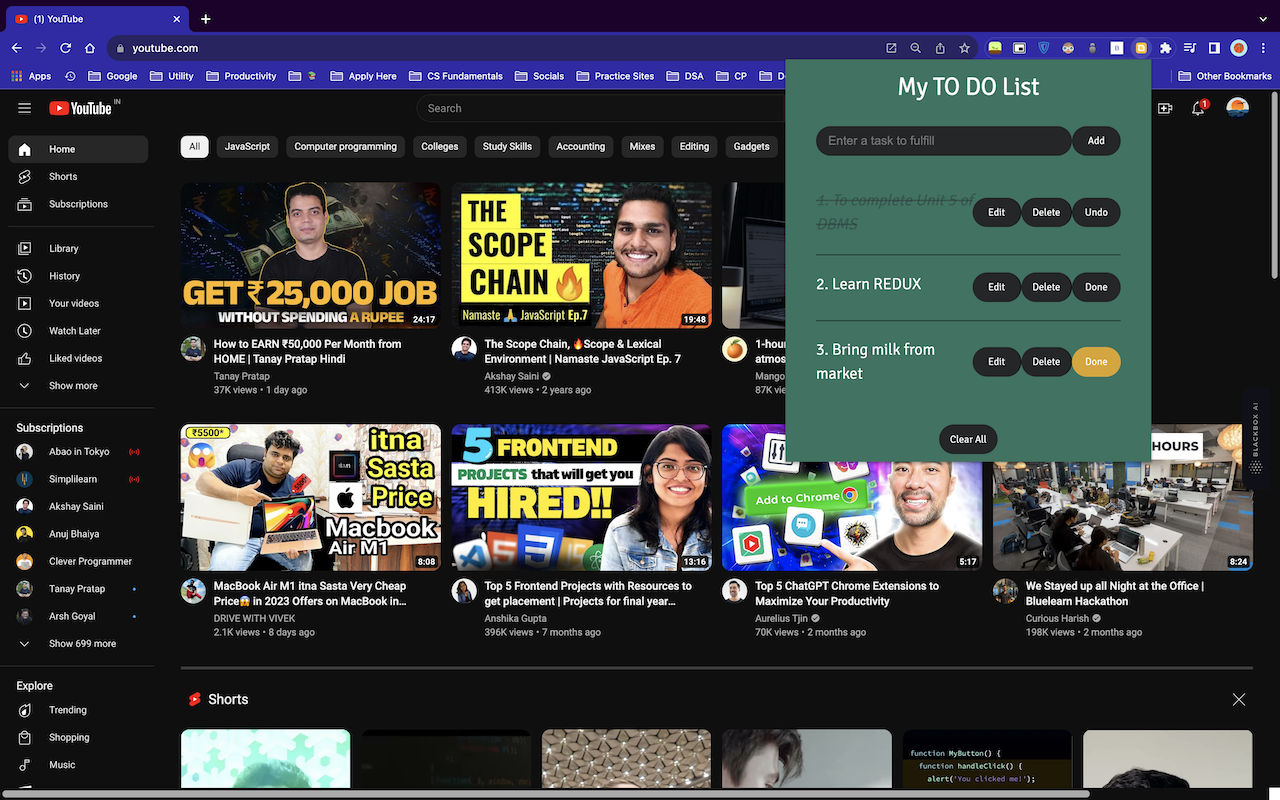Viewport: 1280px width, 800px height.
Task: Click the zoom magnifier icon in the address bar
Action: 915,48
